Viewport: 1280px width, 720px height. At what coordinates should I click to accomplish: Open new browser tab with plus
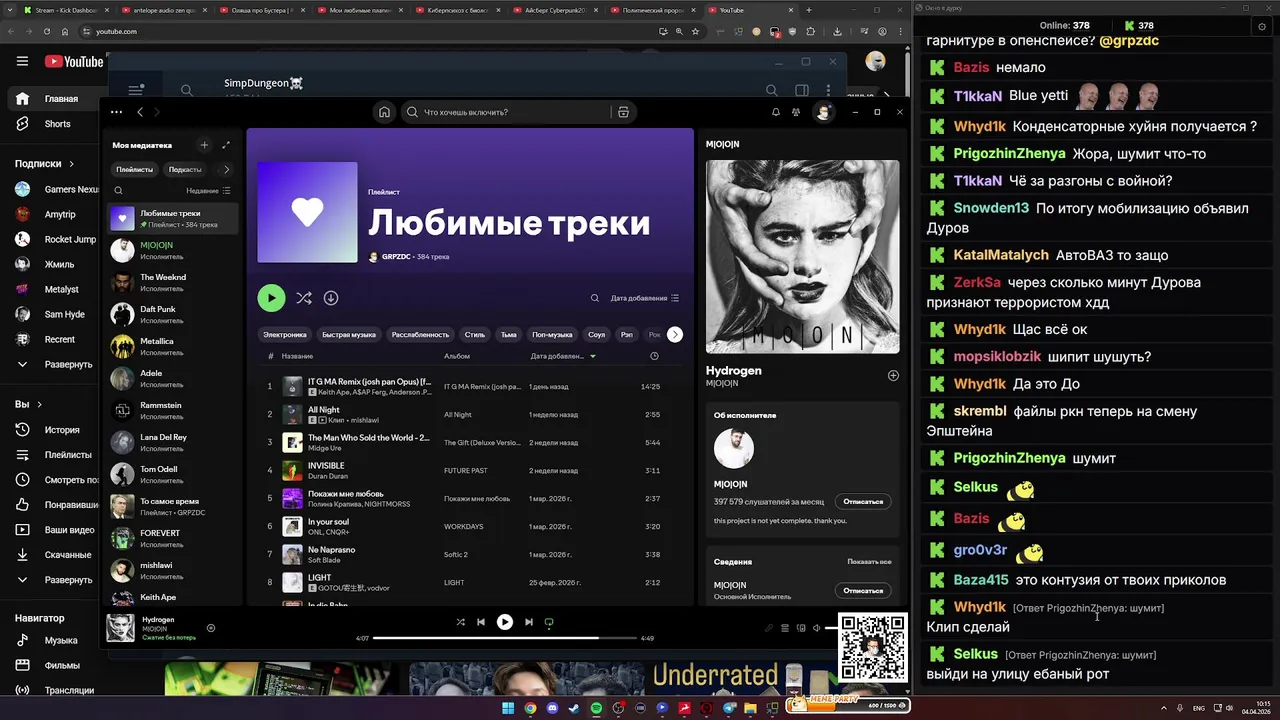809,10
